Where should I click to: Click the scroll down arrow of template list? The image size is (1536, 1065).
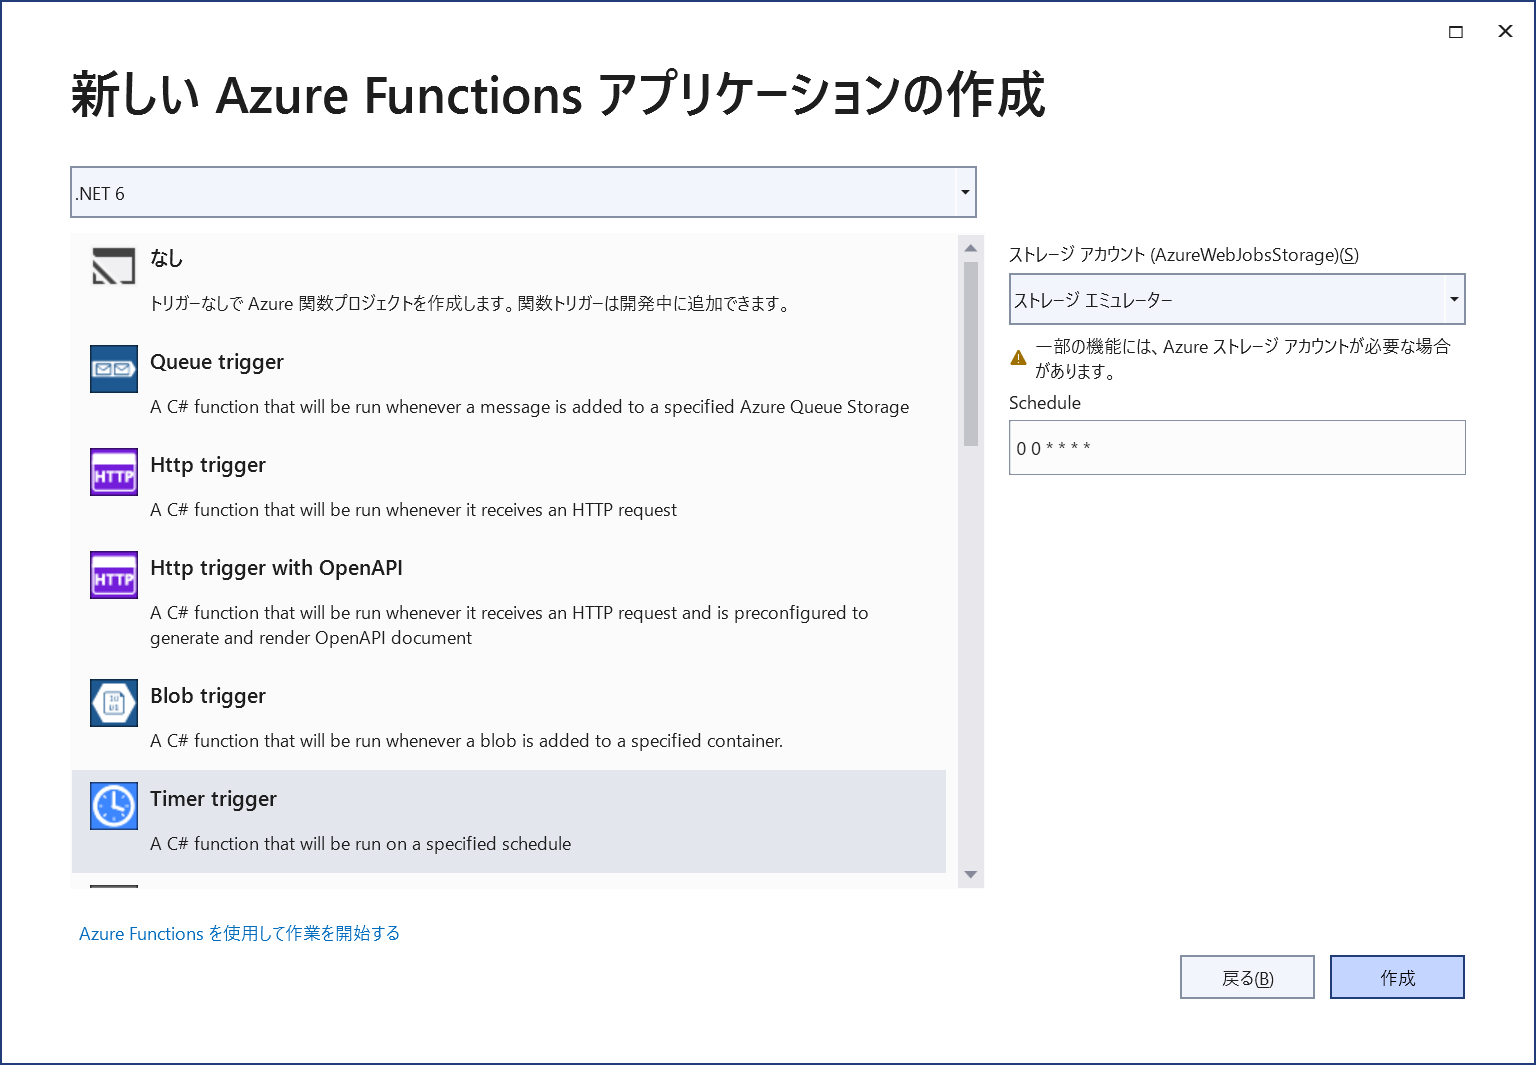coord(970,875)
